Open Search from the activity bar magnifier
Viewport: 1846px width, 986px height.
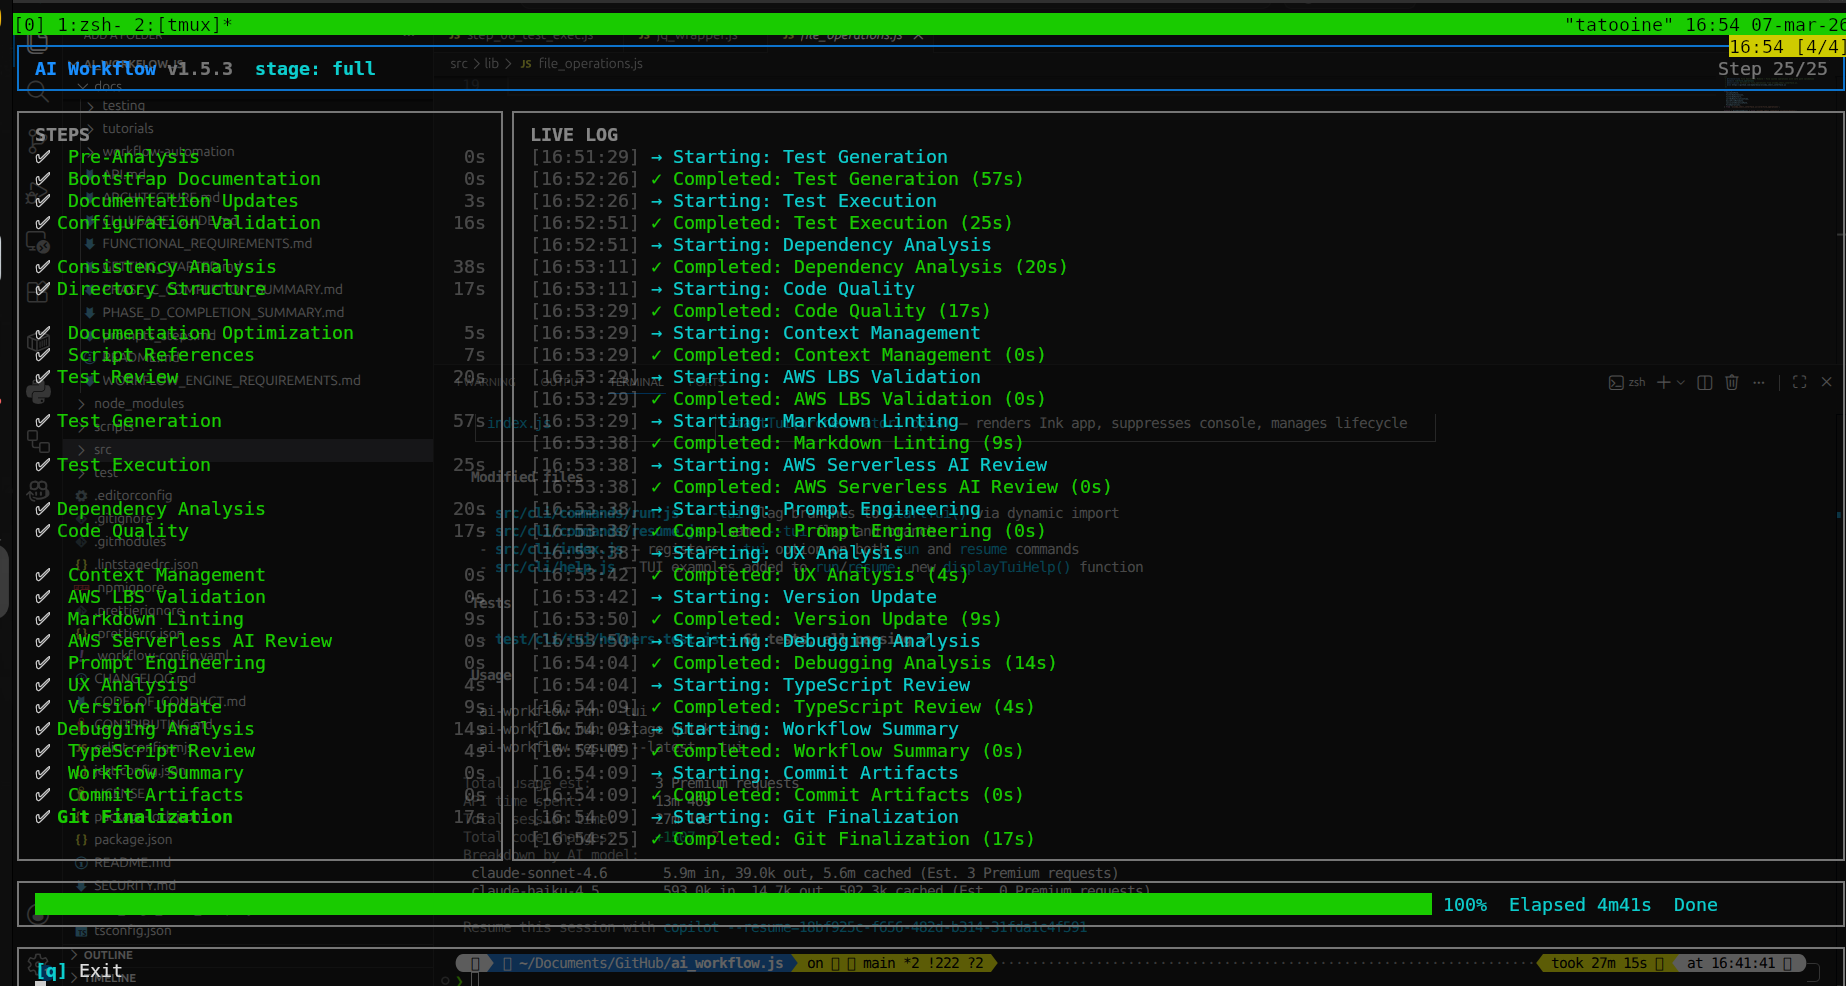[39, 91]
